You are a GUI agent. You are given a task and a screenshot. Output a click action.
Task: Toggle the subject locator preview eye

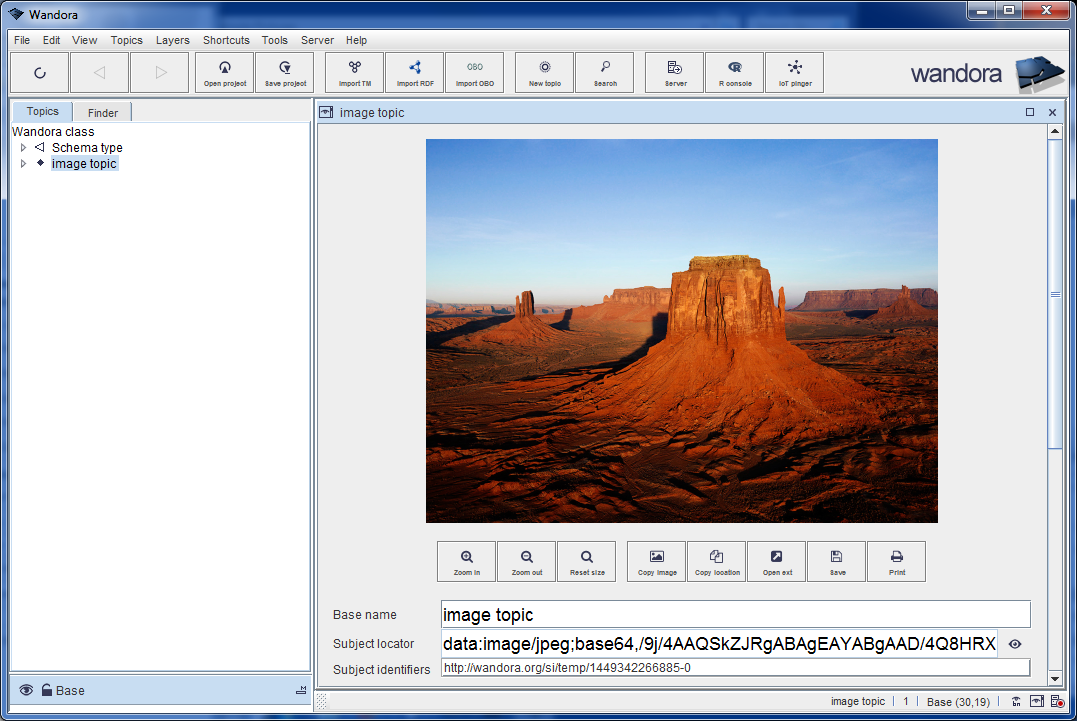(1015, 643)
